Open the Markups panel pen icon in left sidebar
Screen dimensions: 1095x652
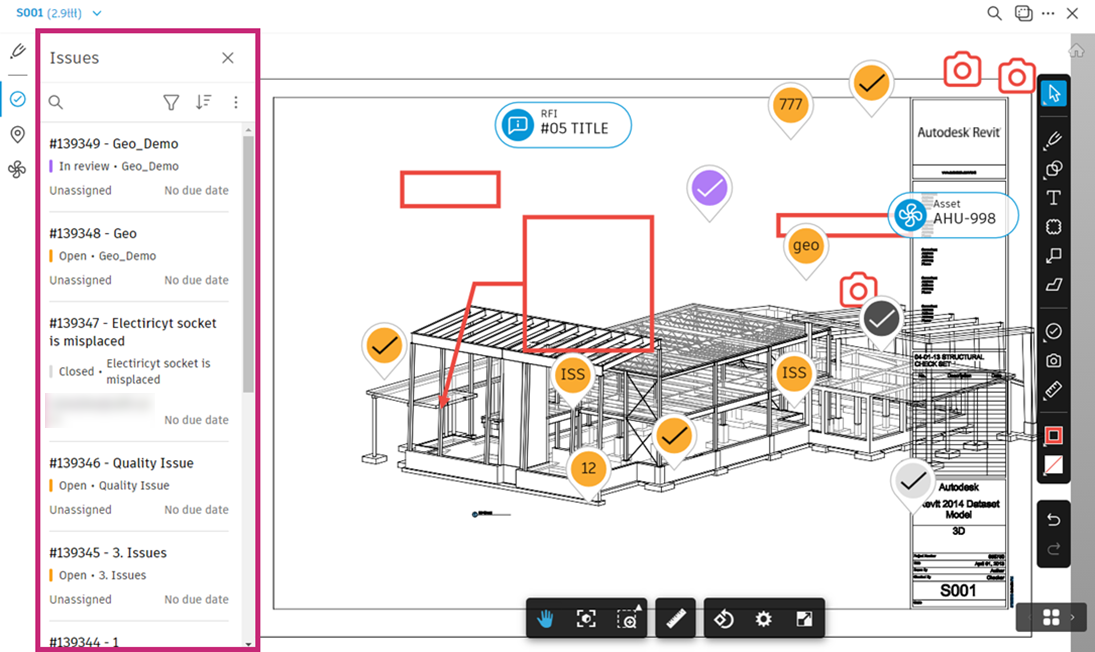pyautogui.click(x=18, y=51)
